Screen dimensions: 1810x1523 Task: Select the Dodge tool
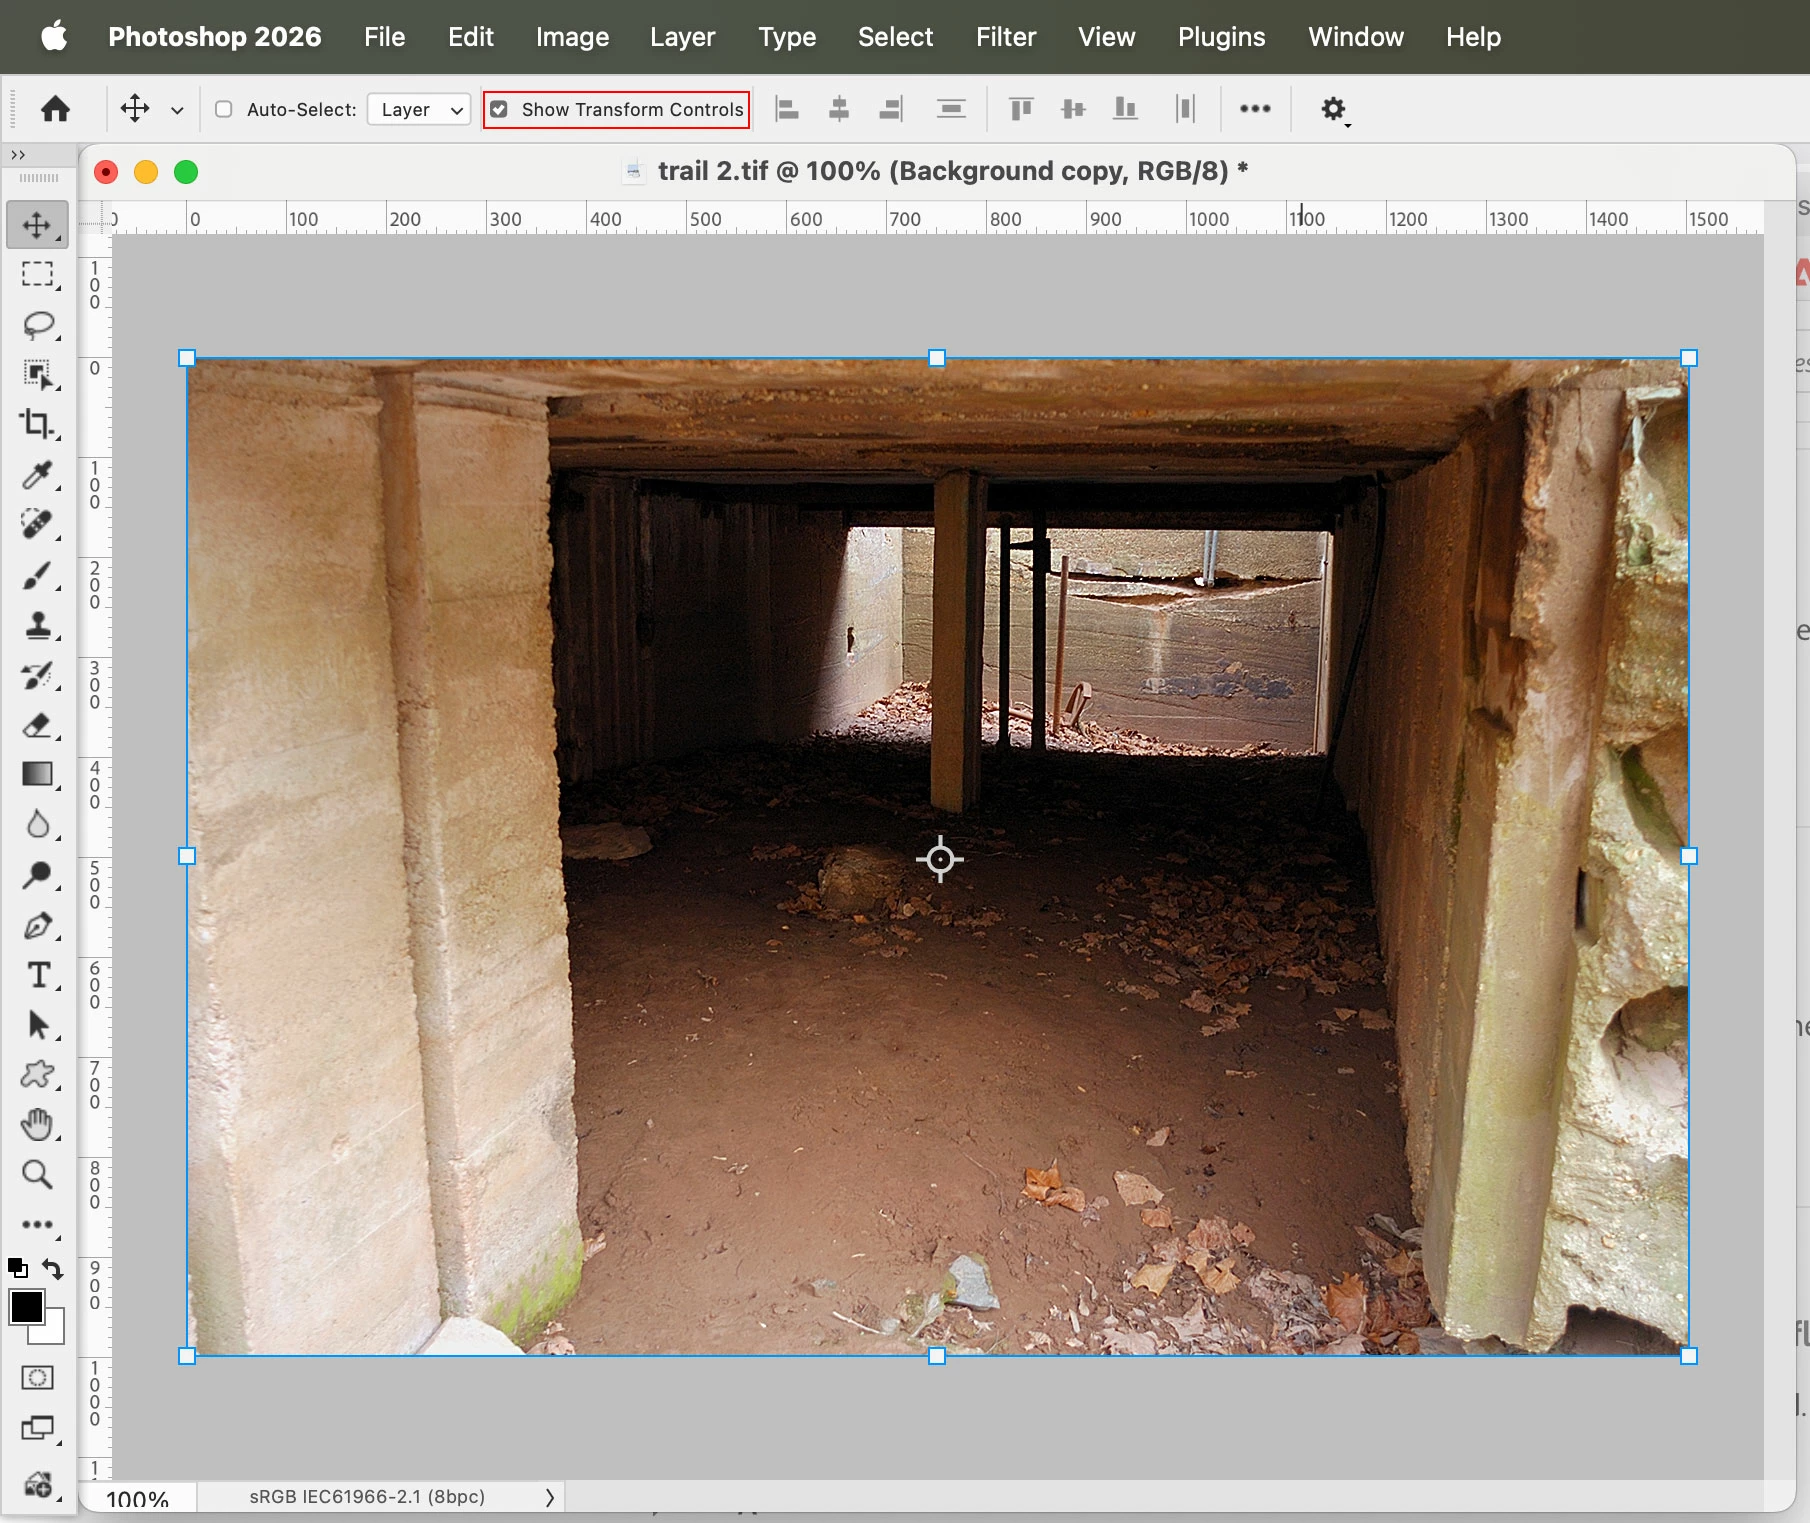tap(38, 875)
